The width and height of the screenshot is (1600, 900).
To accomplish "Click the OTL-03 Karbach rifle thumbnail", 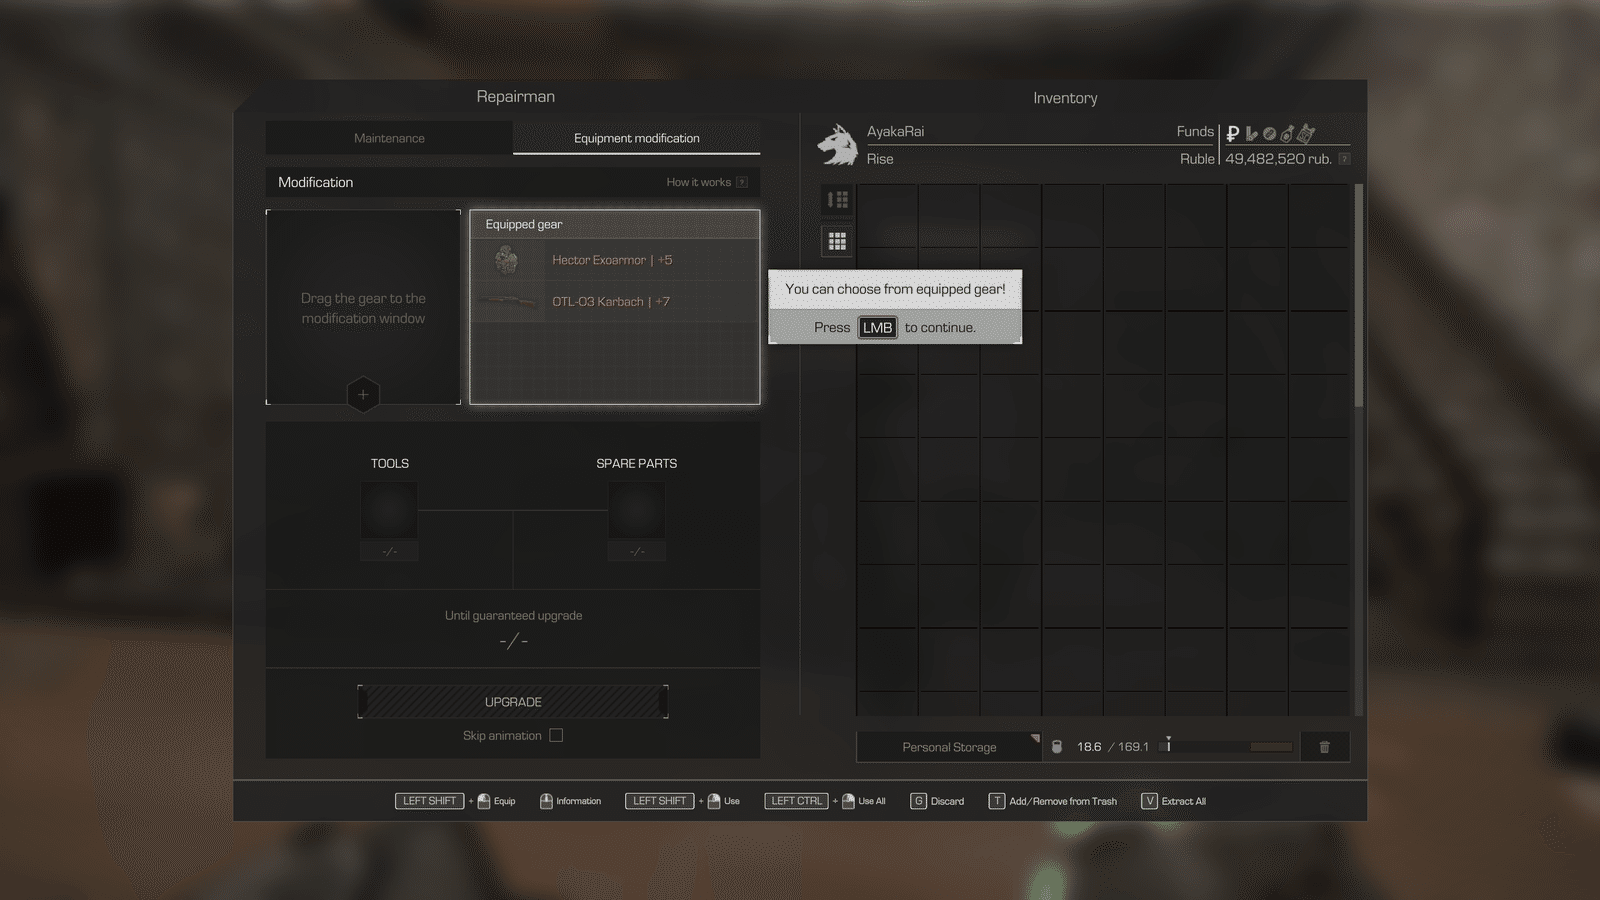I will (507, 301).
